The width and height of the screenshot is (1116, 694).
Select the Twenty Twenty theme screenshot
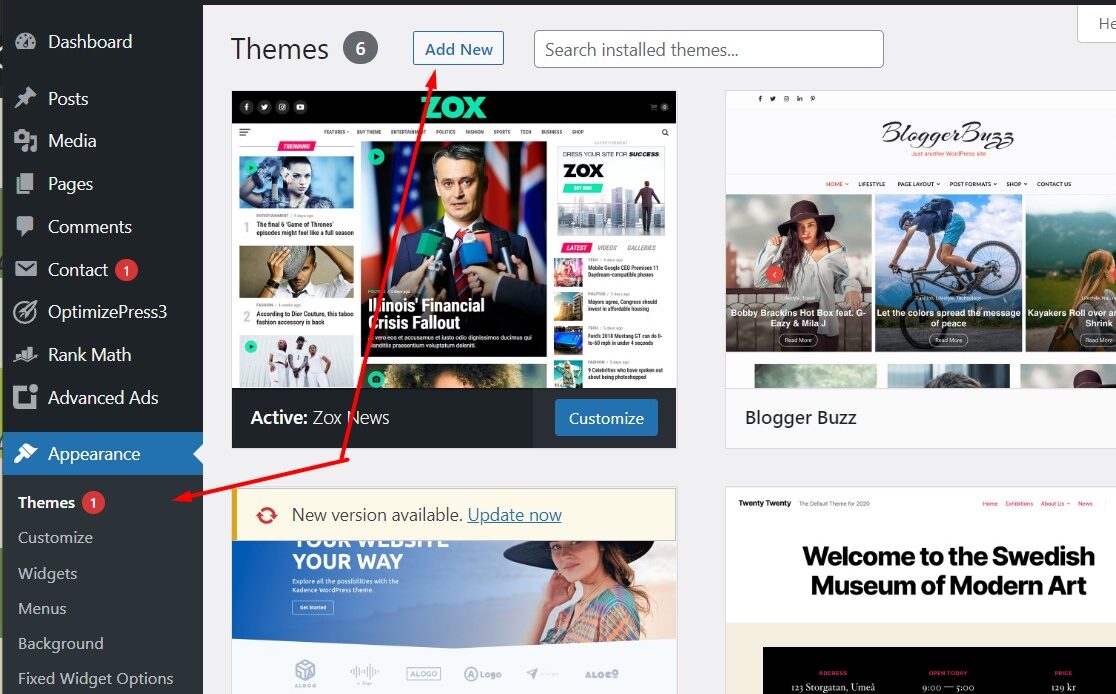tap(921, 591)
